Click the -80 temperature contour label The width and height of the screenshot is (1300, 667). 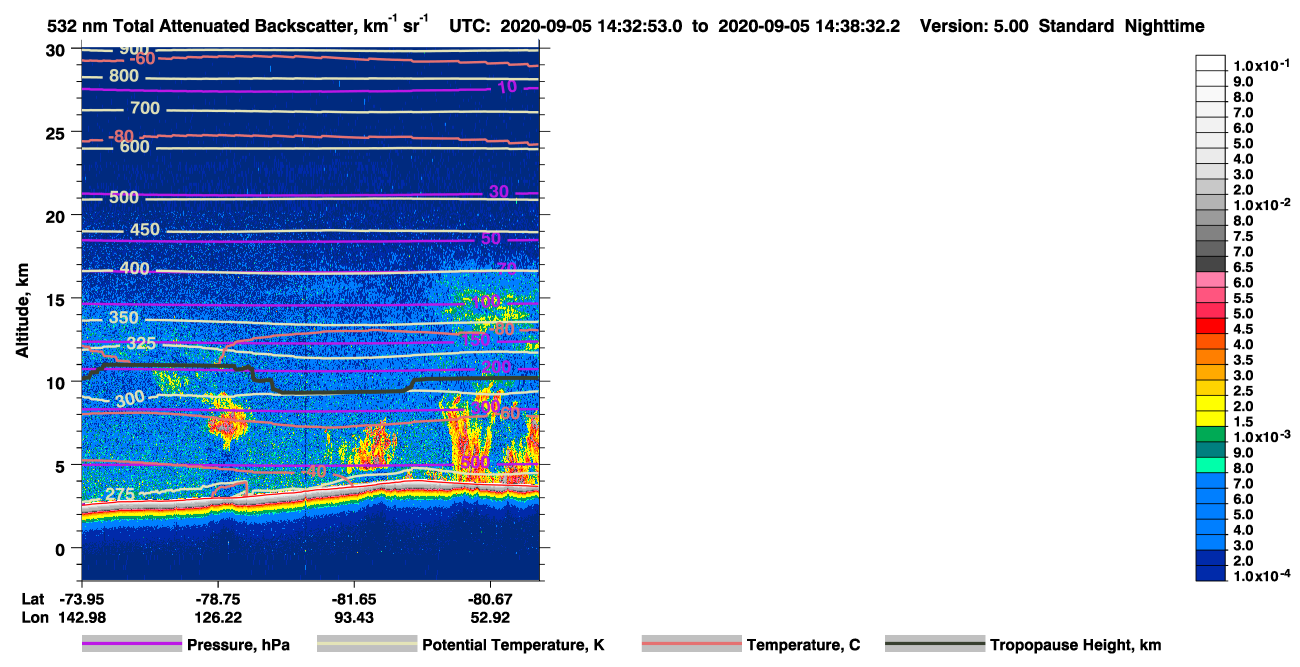pyautogui.click(x=121, y=135)
